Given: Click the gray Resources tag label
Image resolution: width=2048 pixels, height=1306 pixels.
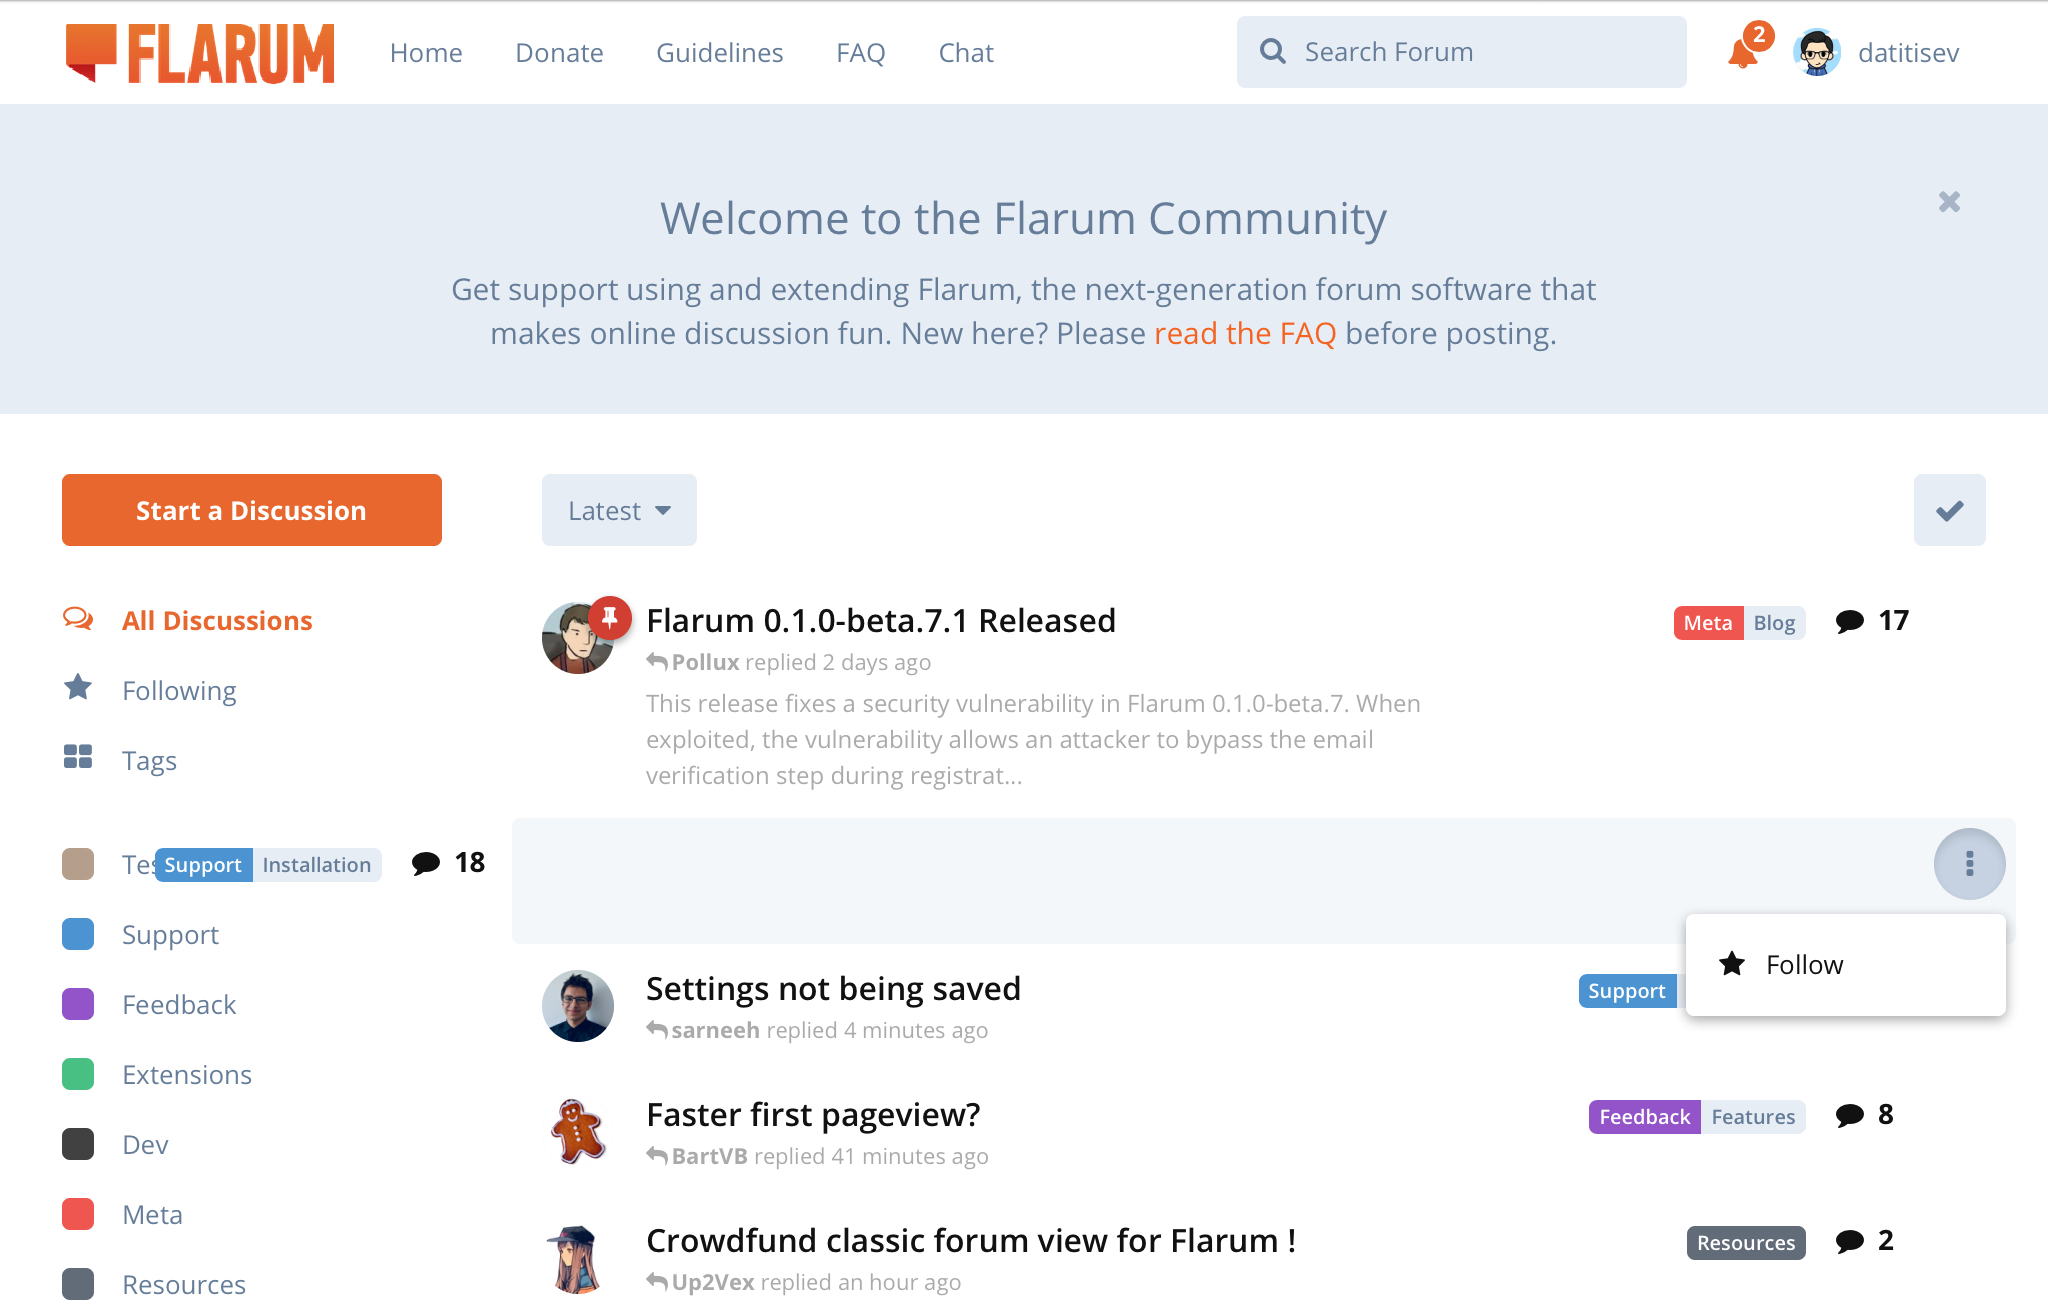Looking at the screenshot, I should click(x=1746, y=1243).
